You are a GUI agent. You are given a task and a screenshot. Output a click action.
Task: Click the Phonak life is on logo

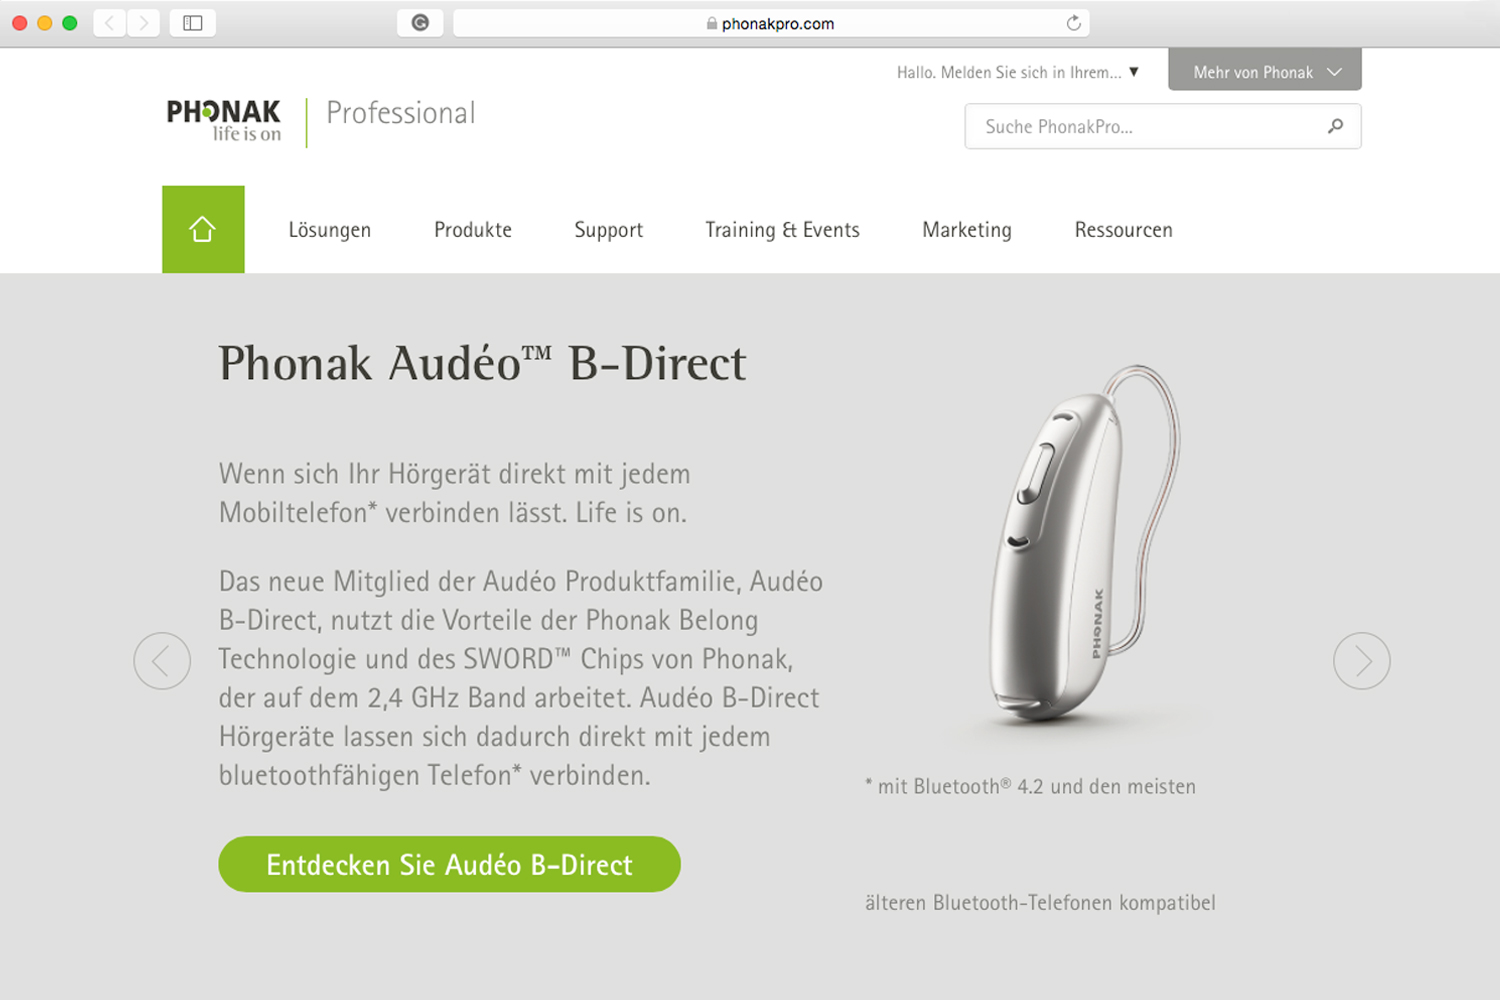coord(224,120)
